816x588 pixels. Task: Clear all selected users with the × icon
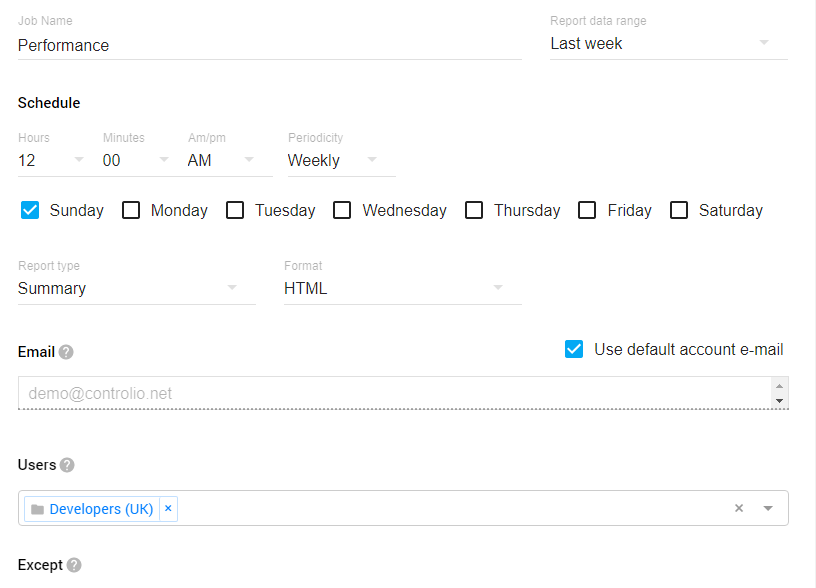[739, 508]
